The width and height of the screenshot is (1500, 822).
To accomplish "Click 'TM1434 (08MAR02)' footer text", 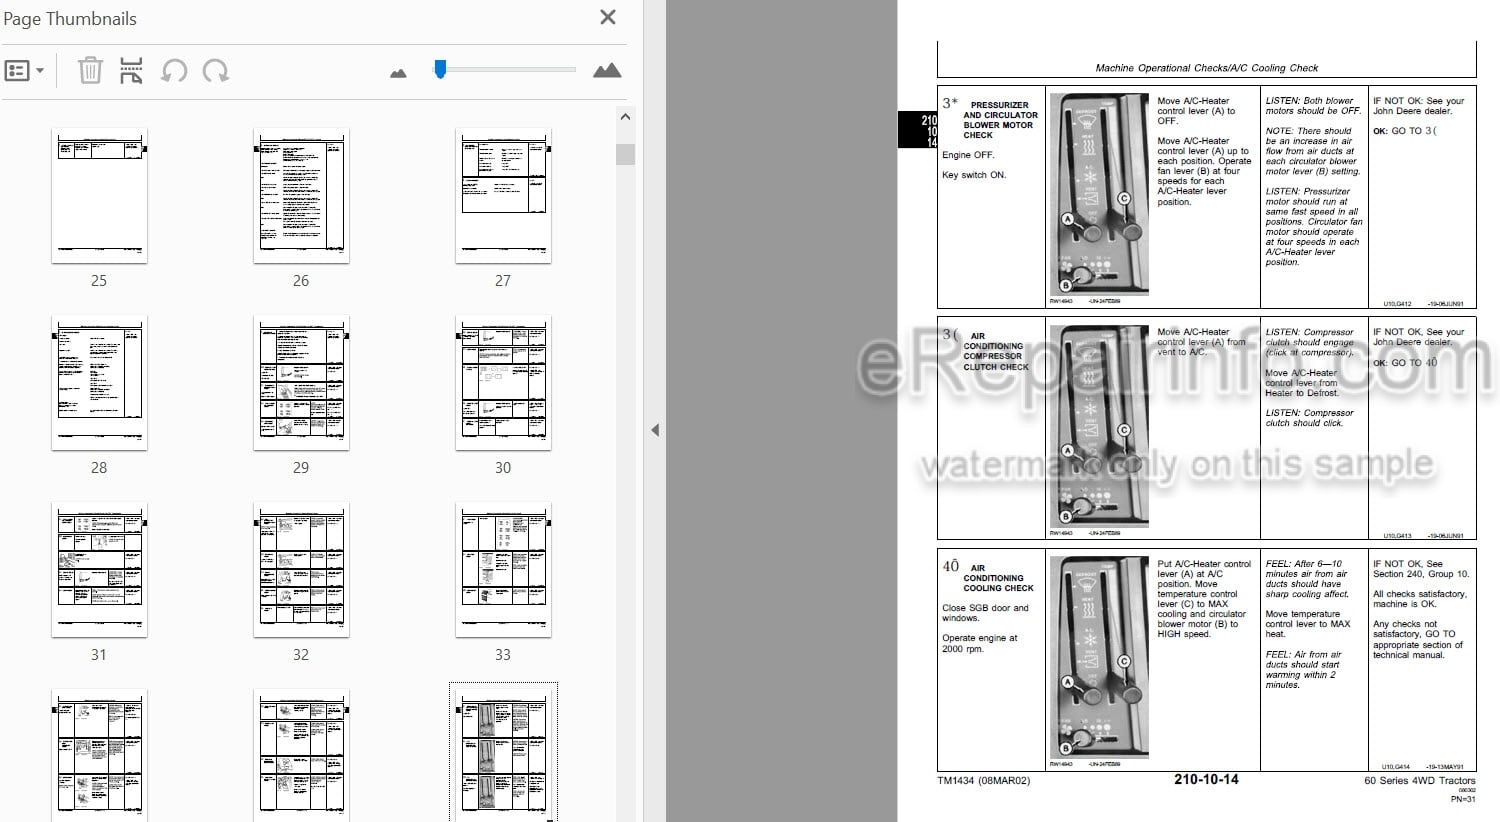I will (x=984, y=781).
